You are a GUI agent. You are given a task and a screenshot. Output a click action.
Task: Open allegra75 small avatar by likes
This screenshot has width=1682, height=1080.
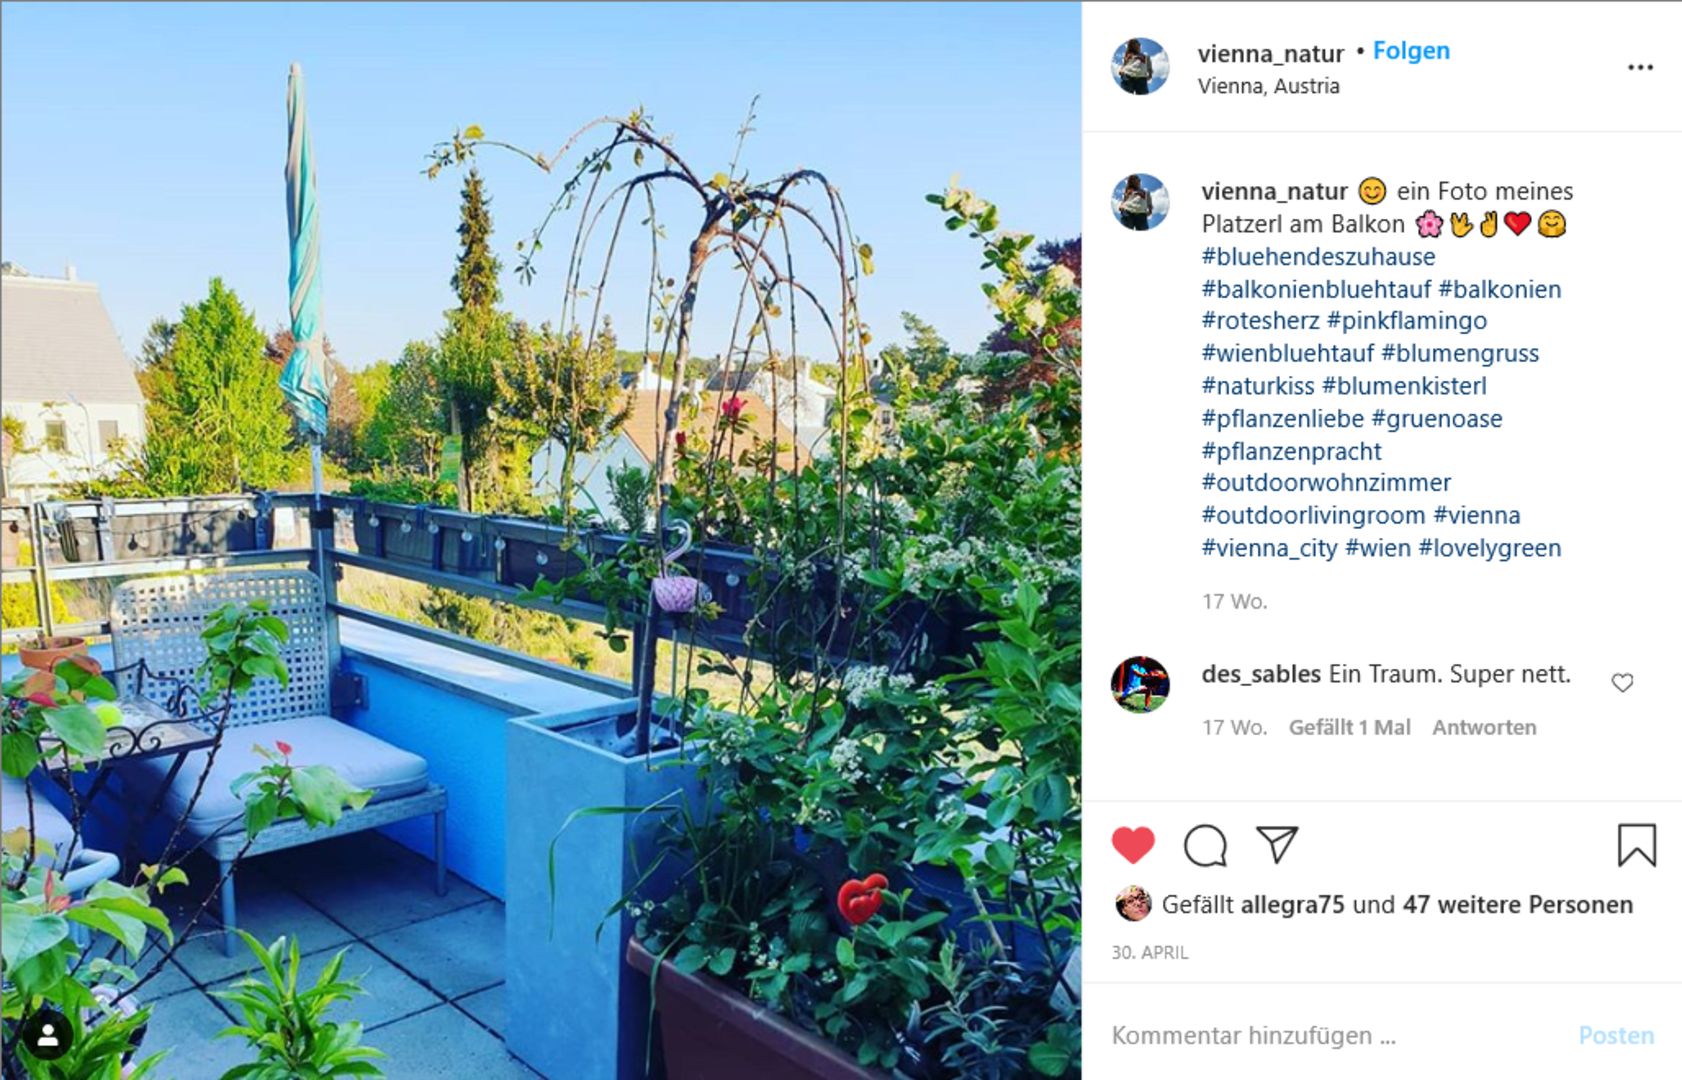pyautogui.click(x=1133, y=904)
